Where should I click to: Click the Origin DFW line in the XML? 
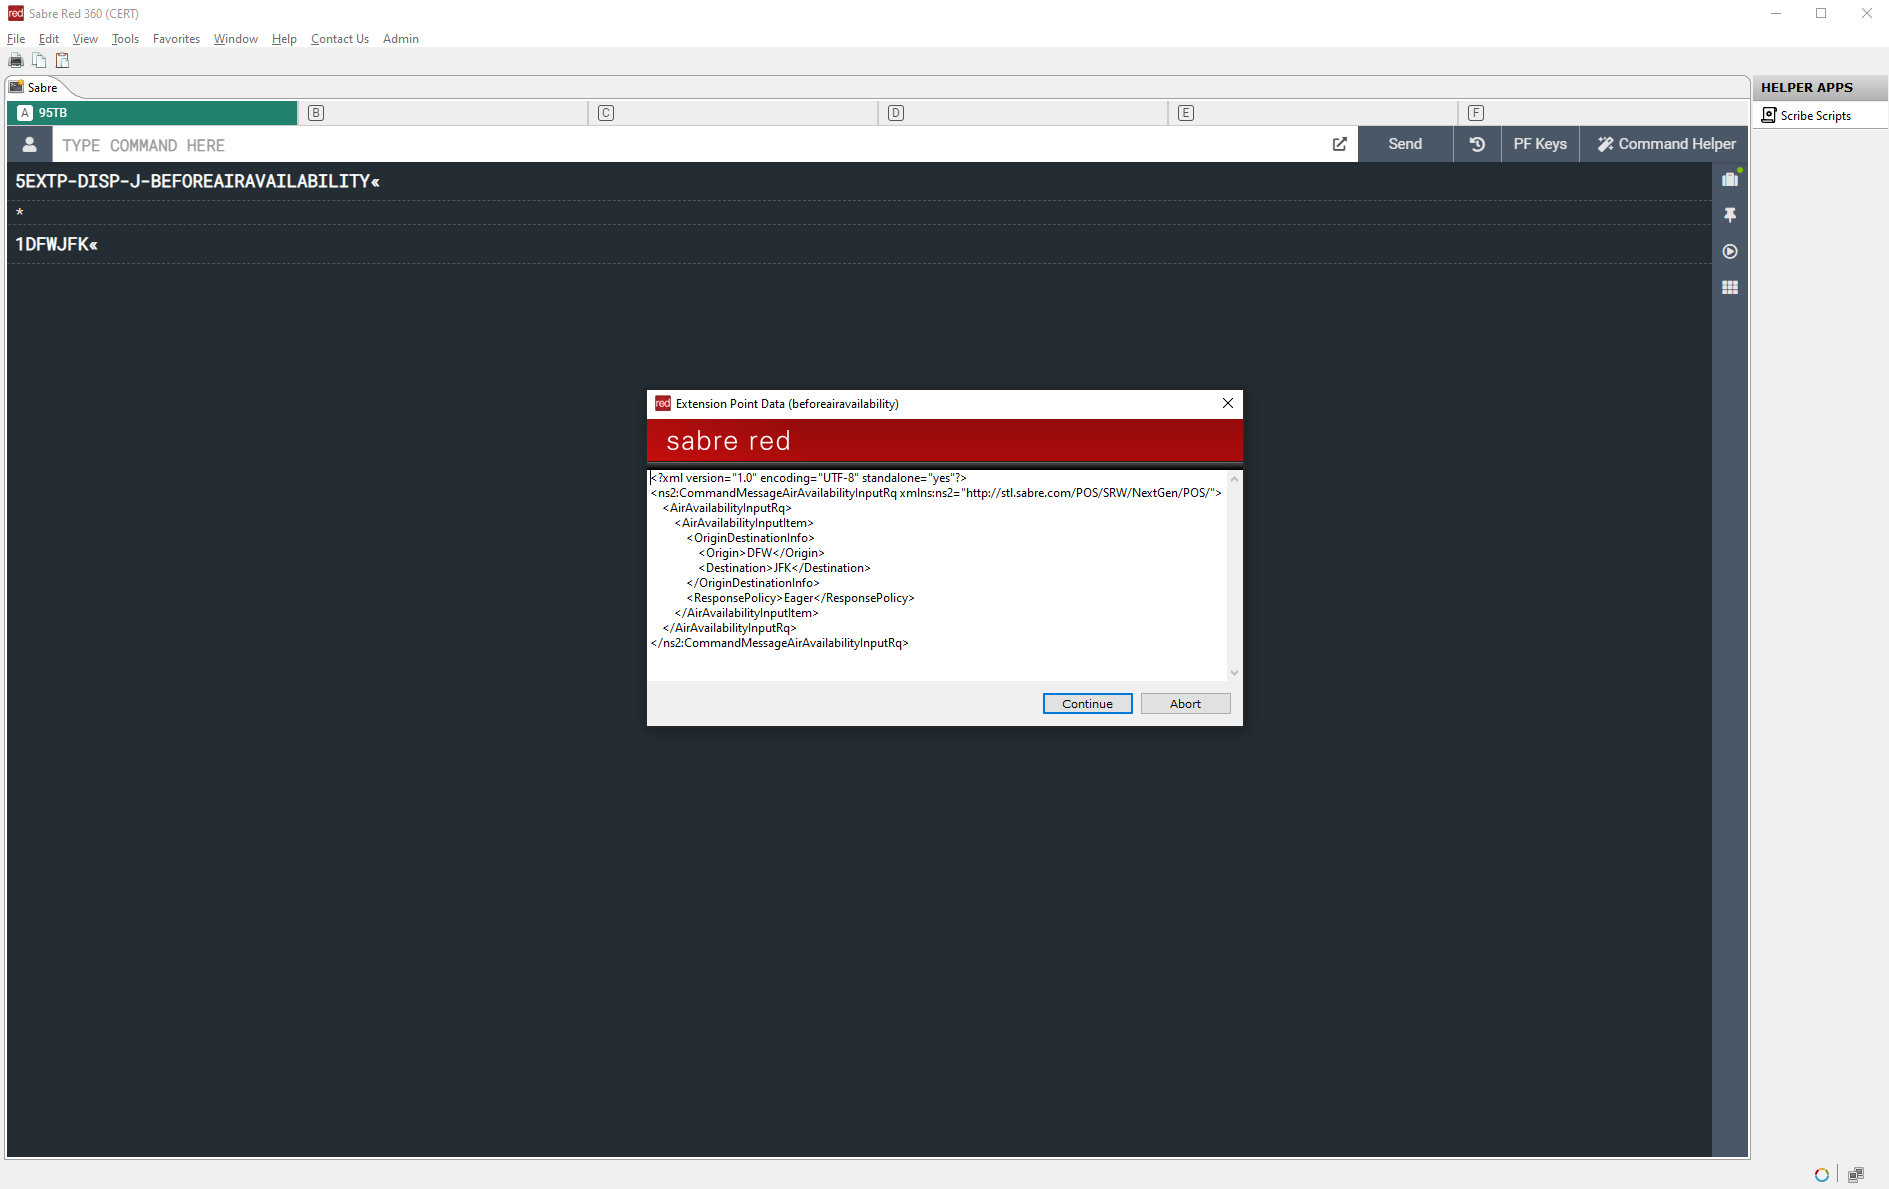tap(761, 553)
